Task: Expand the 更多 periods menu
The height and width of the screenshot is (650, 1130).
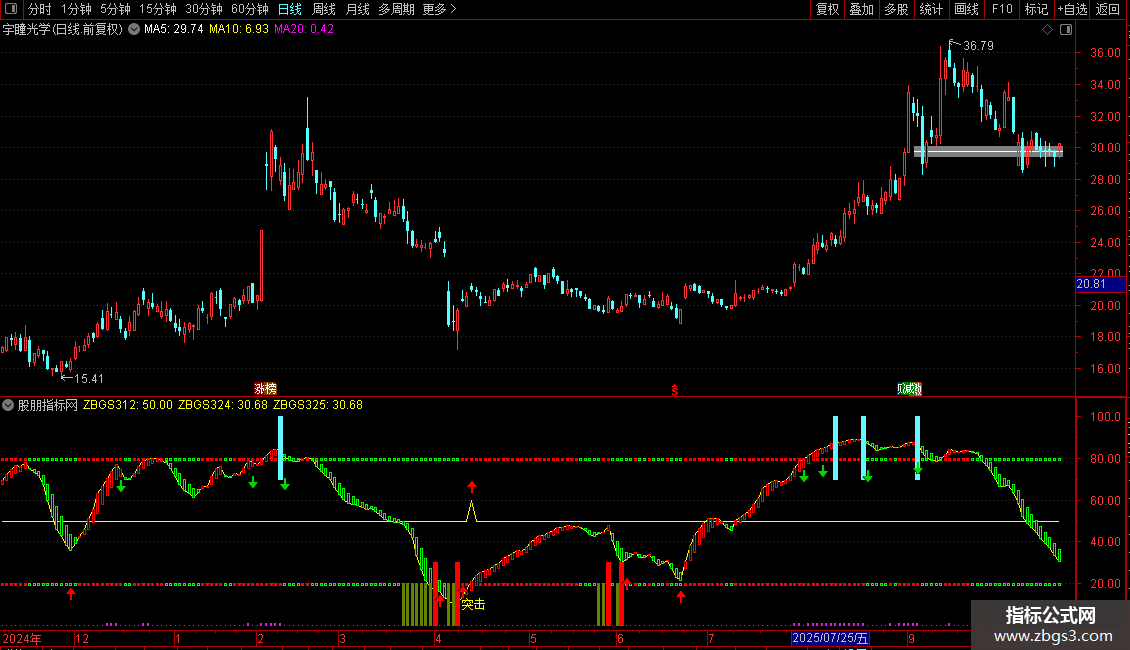Action: point(439,9)
